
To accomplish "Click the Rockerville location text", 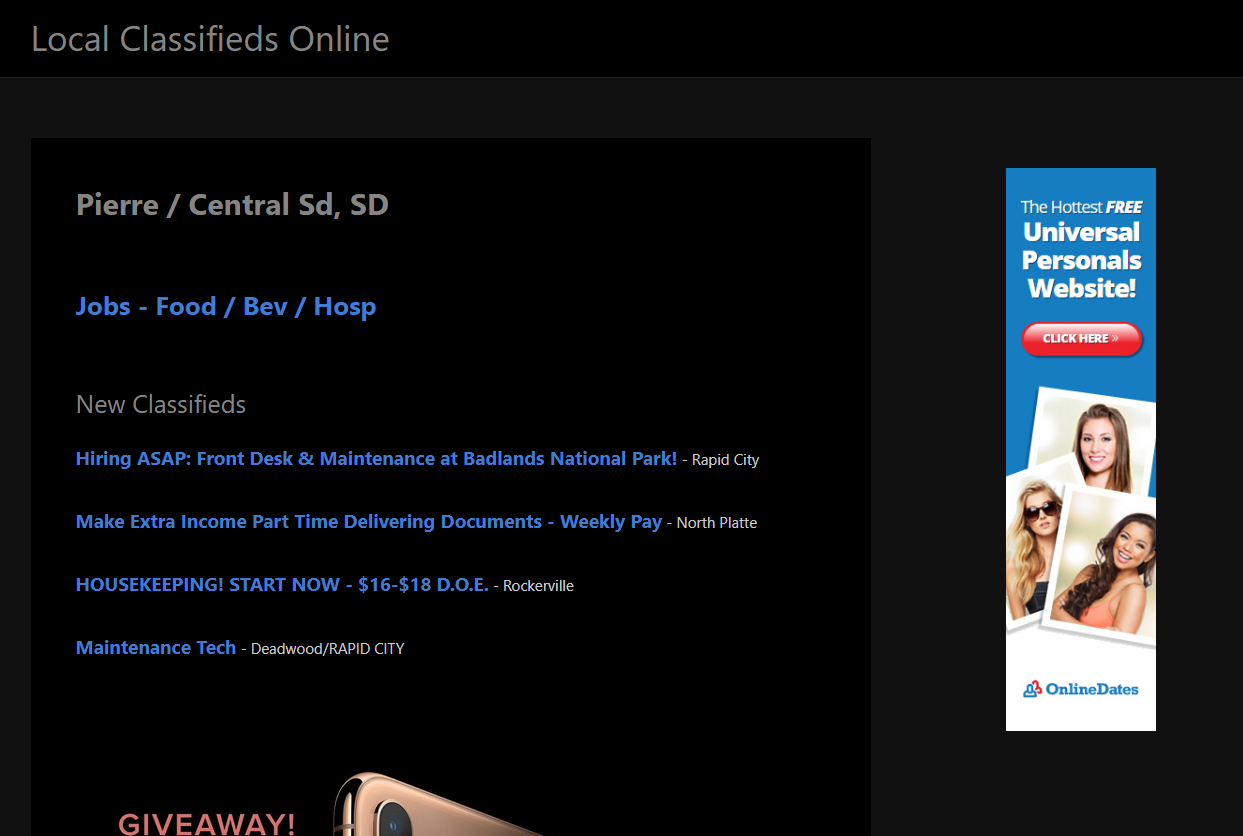I will [538, 586].
